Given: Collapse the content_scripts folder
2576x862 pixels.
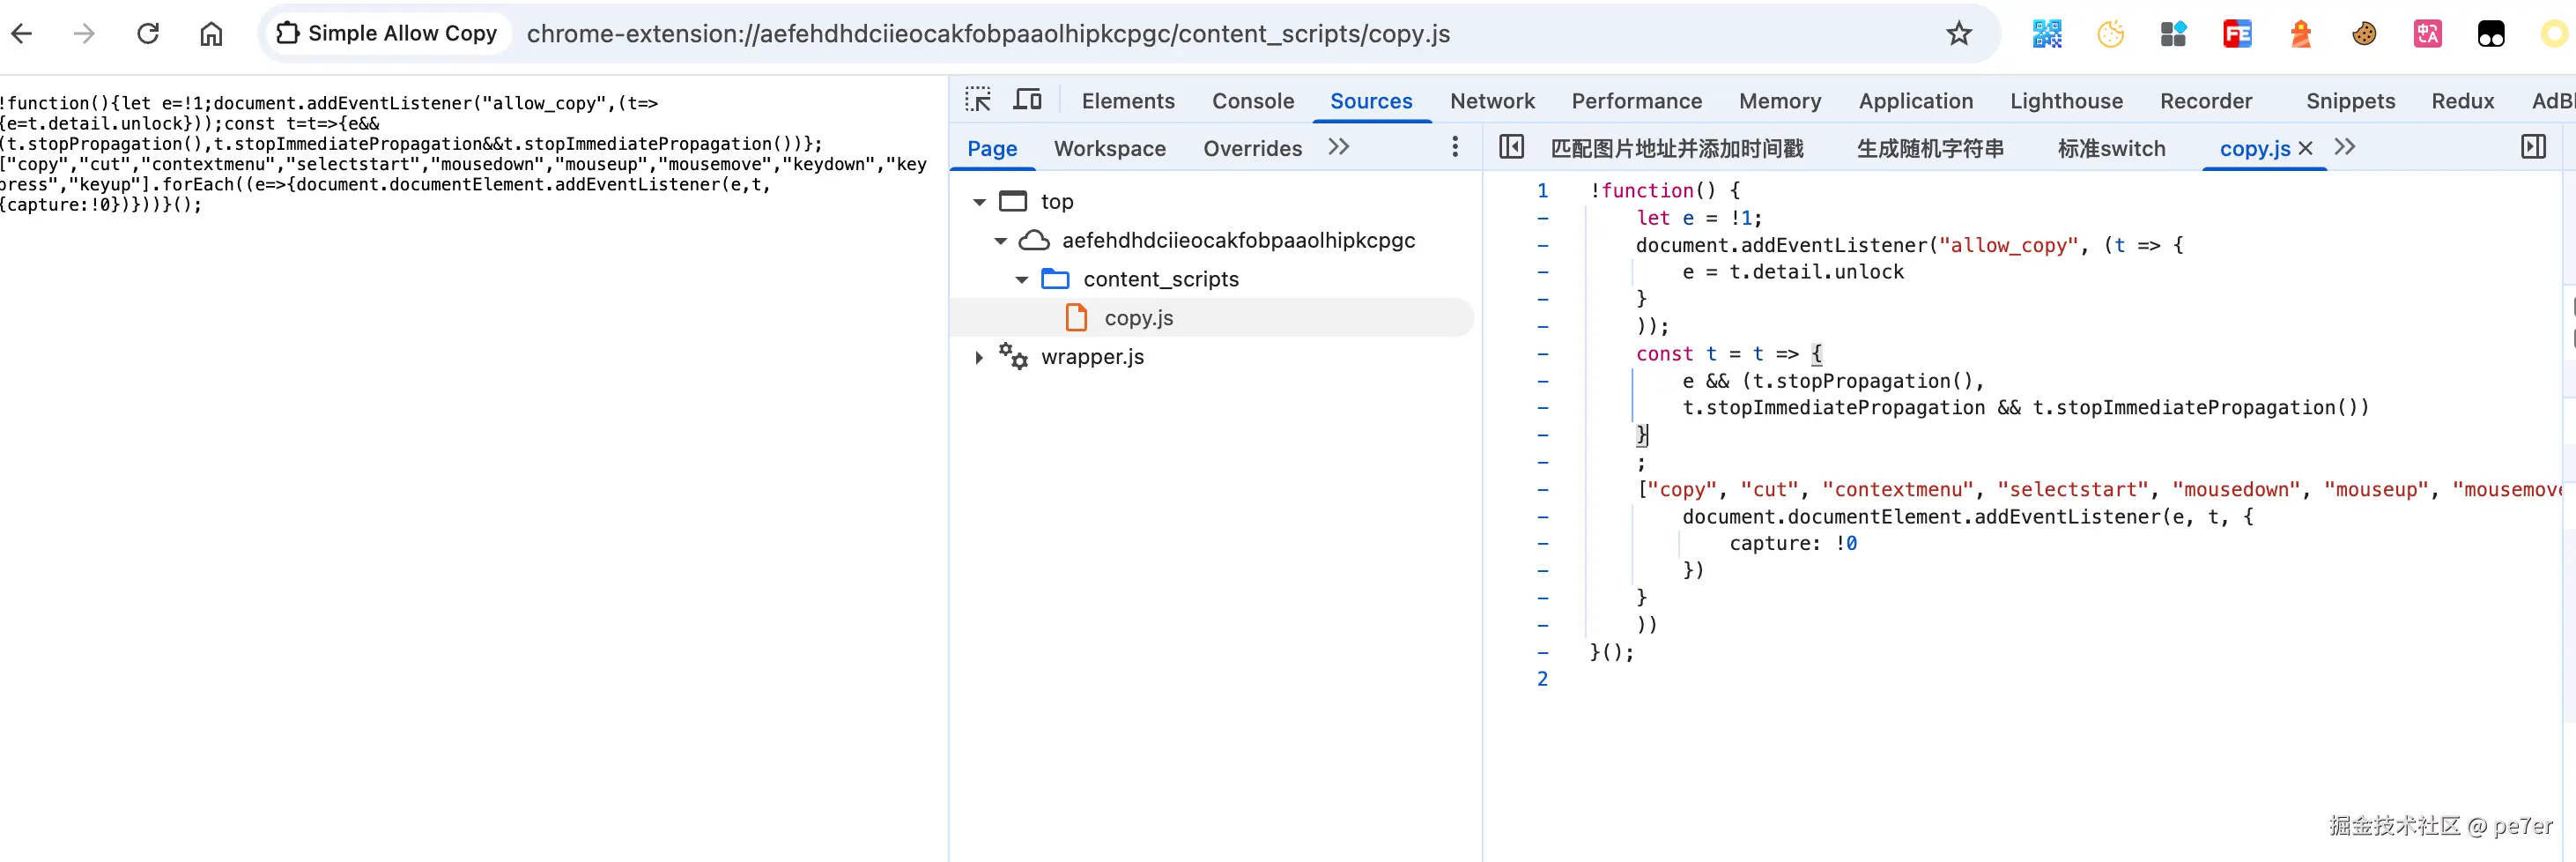Looking at the screenshot, I should [x=1021, y=280].
